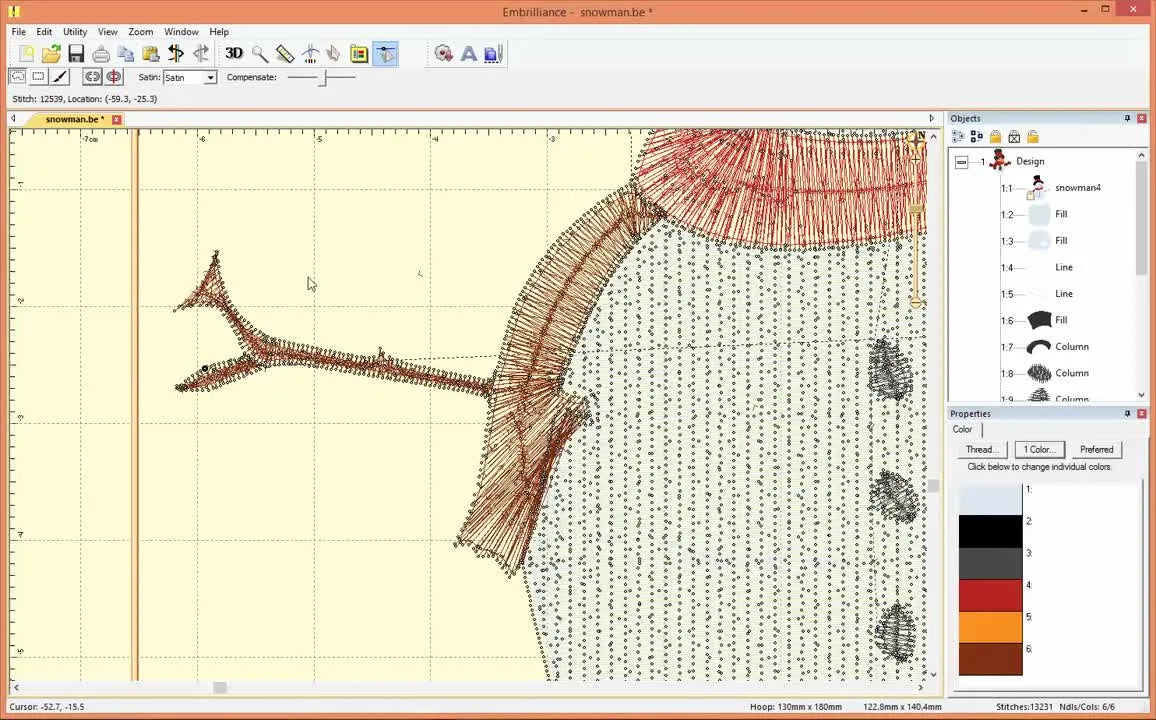Pin the Objects panel

pos(1127,118)
